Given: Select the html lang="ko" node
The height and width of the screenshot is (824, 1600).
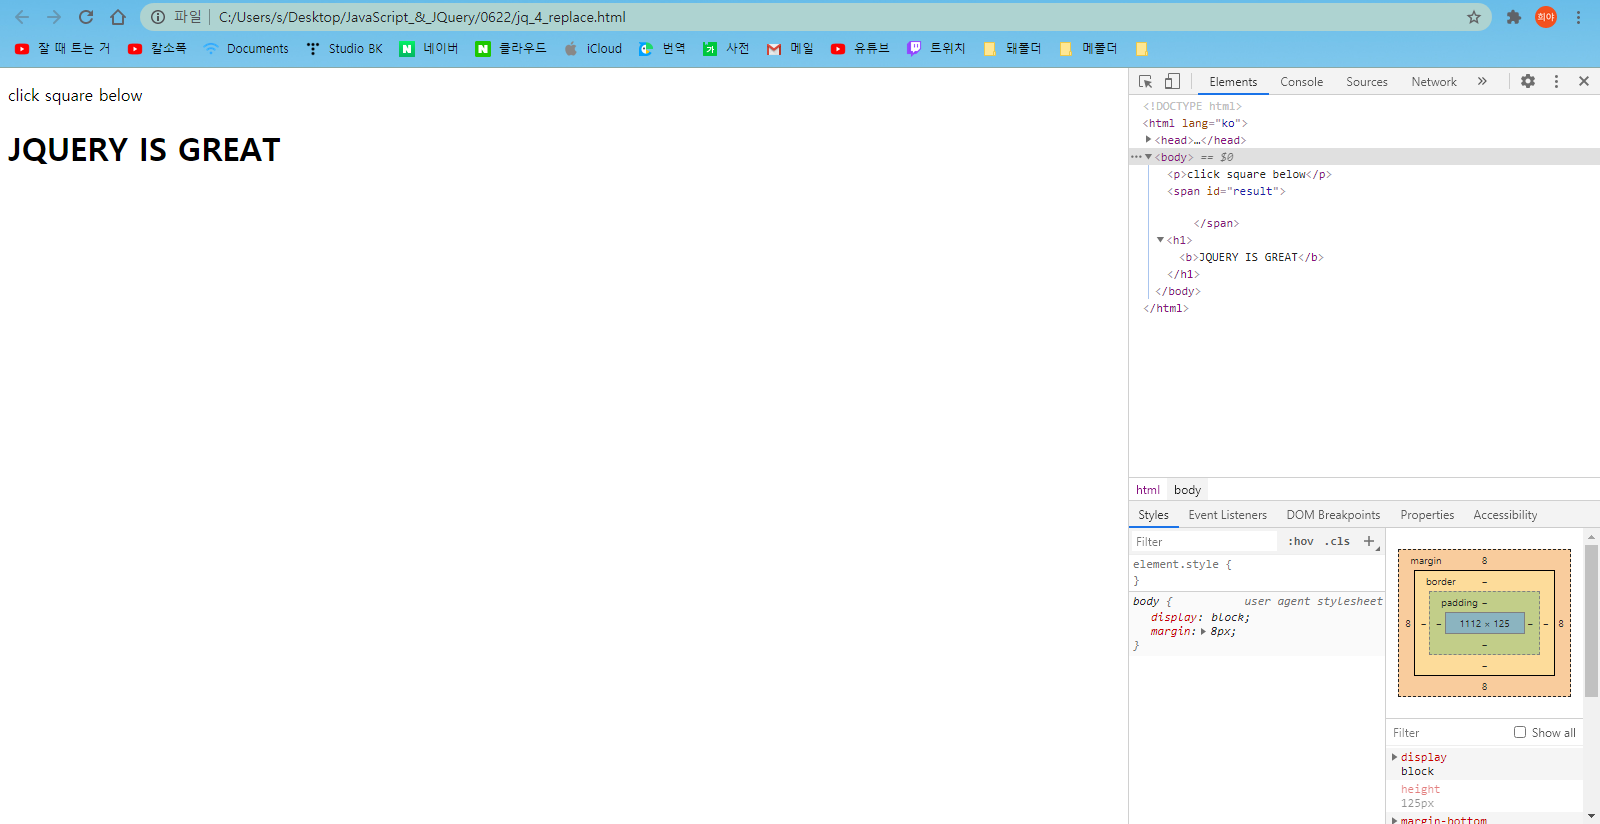Looking at the screenshot, I should click(1195, 123).
